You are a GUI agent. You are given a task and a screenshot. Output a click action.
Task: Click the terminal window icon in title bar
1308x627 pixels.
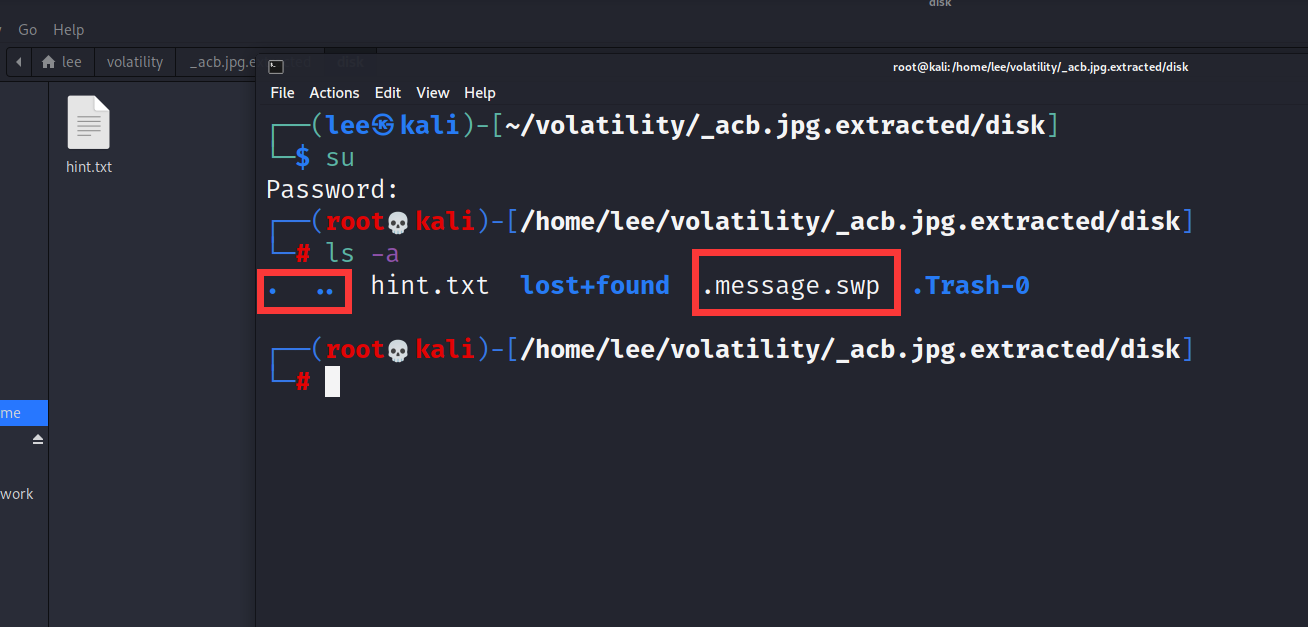[276, 67]
